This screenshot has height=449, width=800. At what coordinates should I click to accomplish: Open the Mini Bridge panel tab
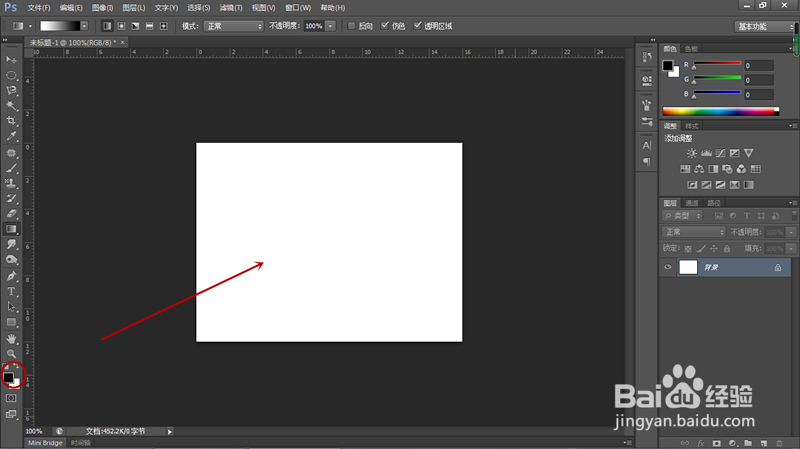pos(45,443)
